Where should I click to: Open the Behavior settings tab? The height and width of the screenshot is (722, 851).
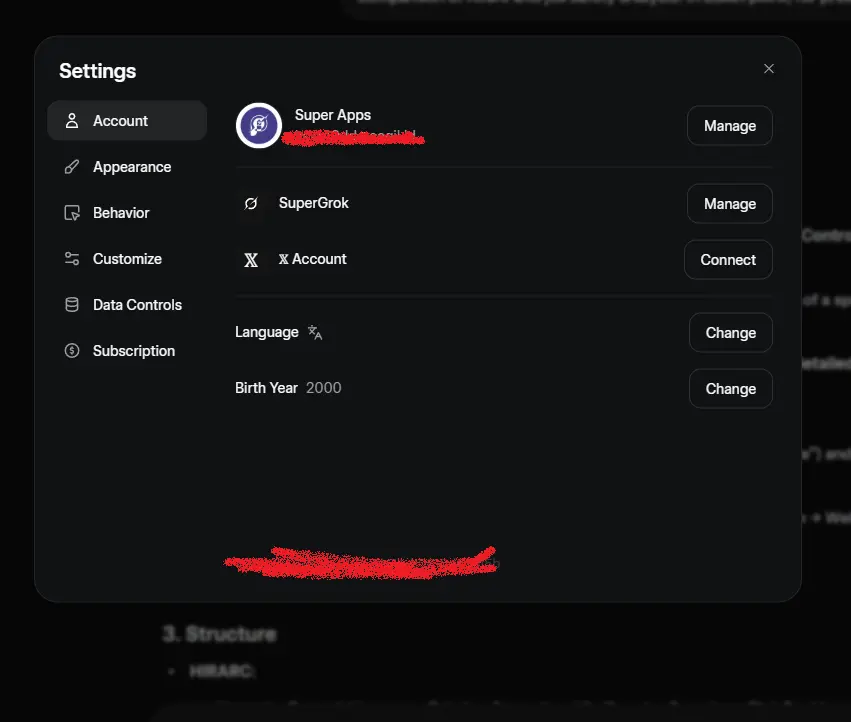[127, 213]
